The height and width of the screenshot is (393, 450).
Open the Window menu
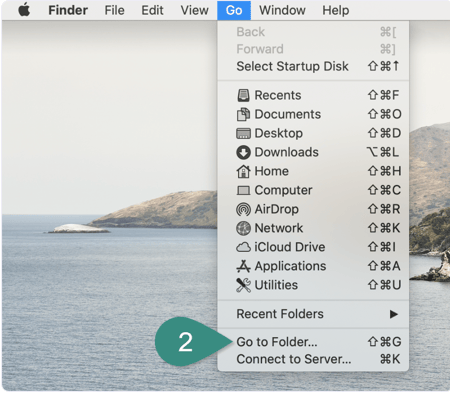(282, 10)
